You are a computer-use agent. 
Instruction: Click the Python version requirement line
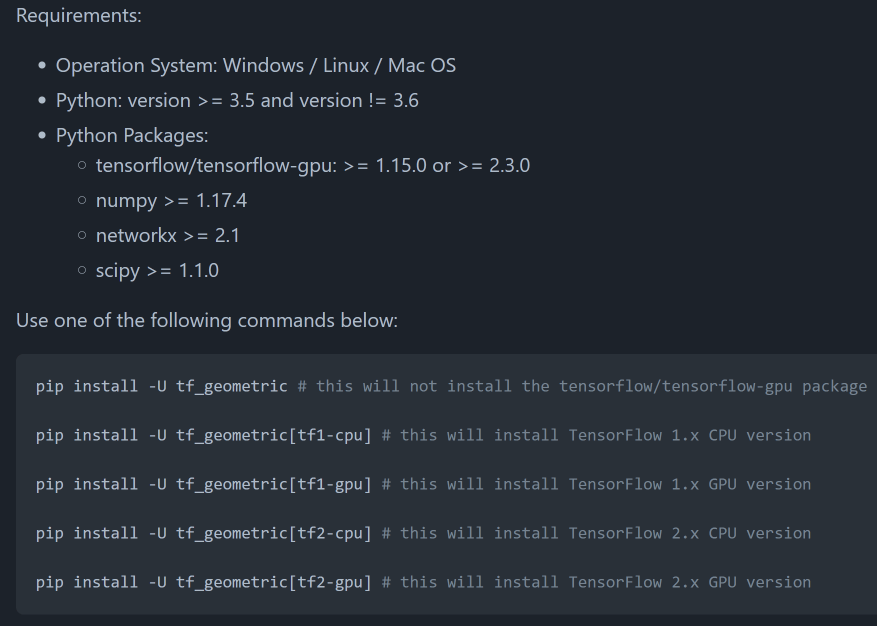tap(237, 101)
